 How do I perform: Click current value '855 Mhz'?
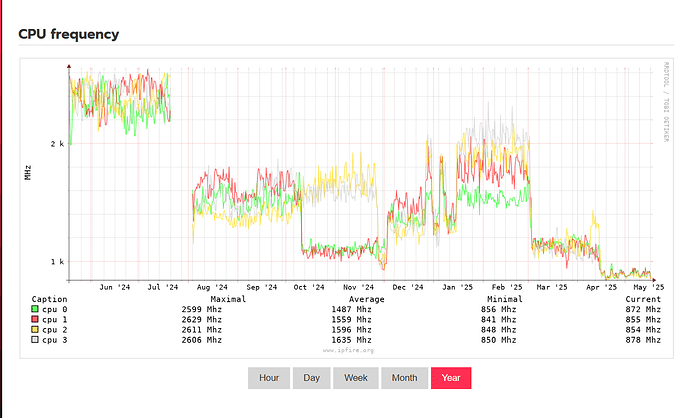coord(643,319)
